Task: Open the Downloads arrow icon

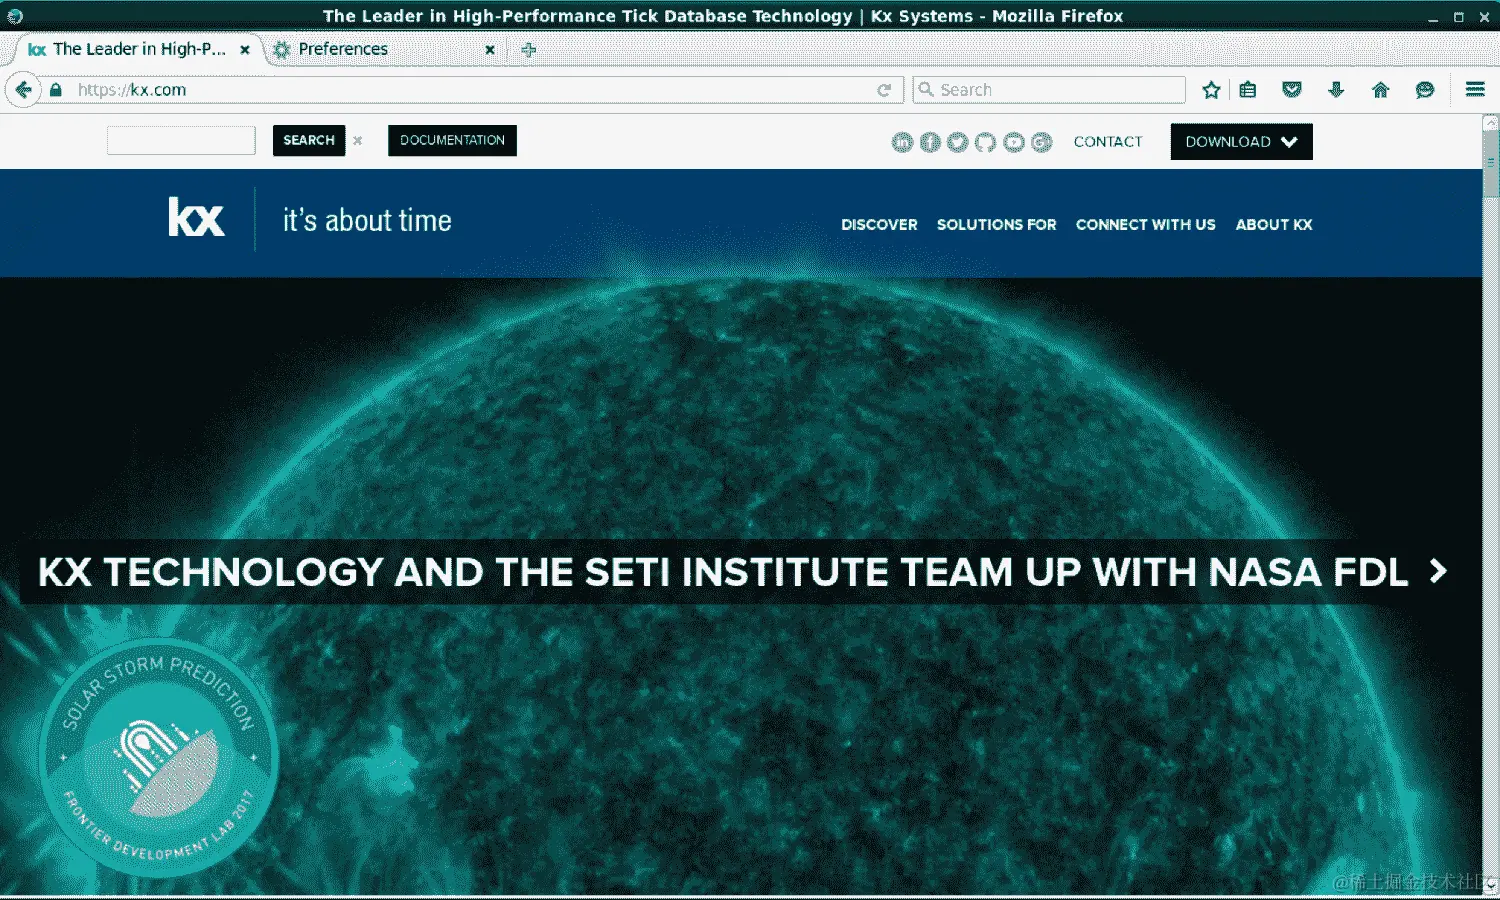Action: [x=1336, y=90]
